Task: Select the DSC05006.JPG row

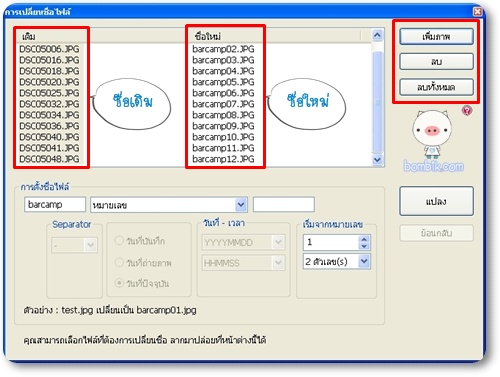Action: [49, 49]
